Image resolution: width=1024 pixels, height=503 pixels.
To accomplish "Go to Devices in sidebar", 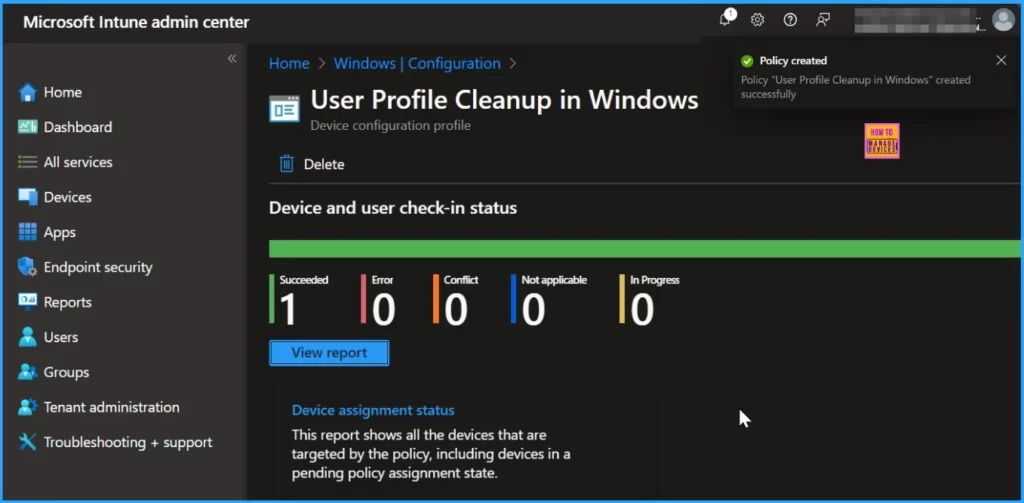I will [67, 197].
